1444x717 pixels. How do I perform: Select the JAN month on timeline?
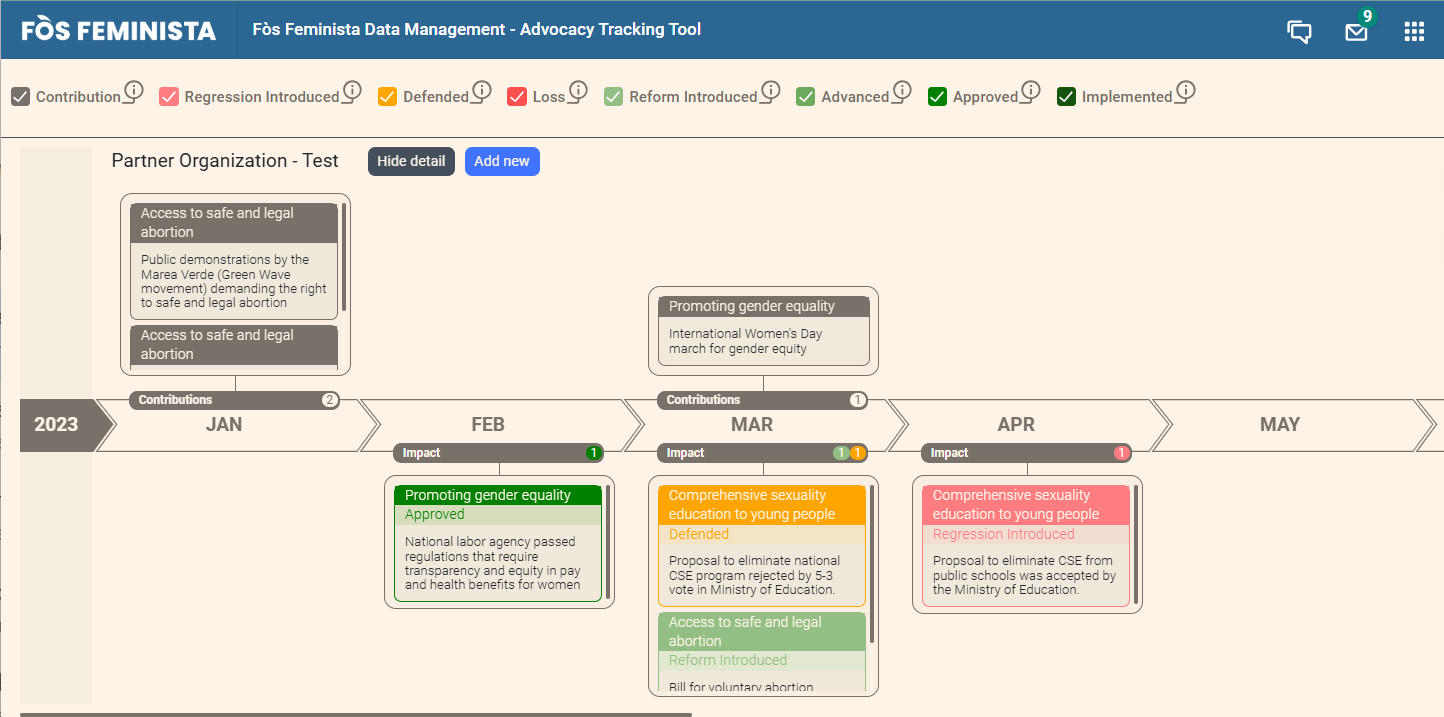click(224, 425)
